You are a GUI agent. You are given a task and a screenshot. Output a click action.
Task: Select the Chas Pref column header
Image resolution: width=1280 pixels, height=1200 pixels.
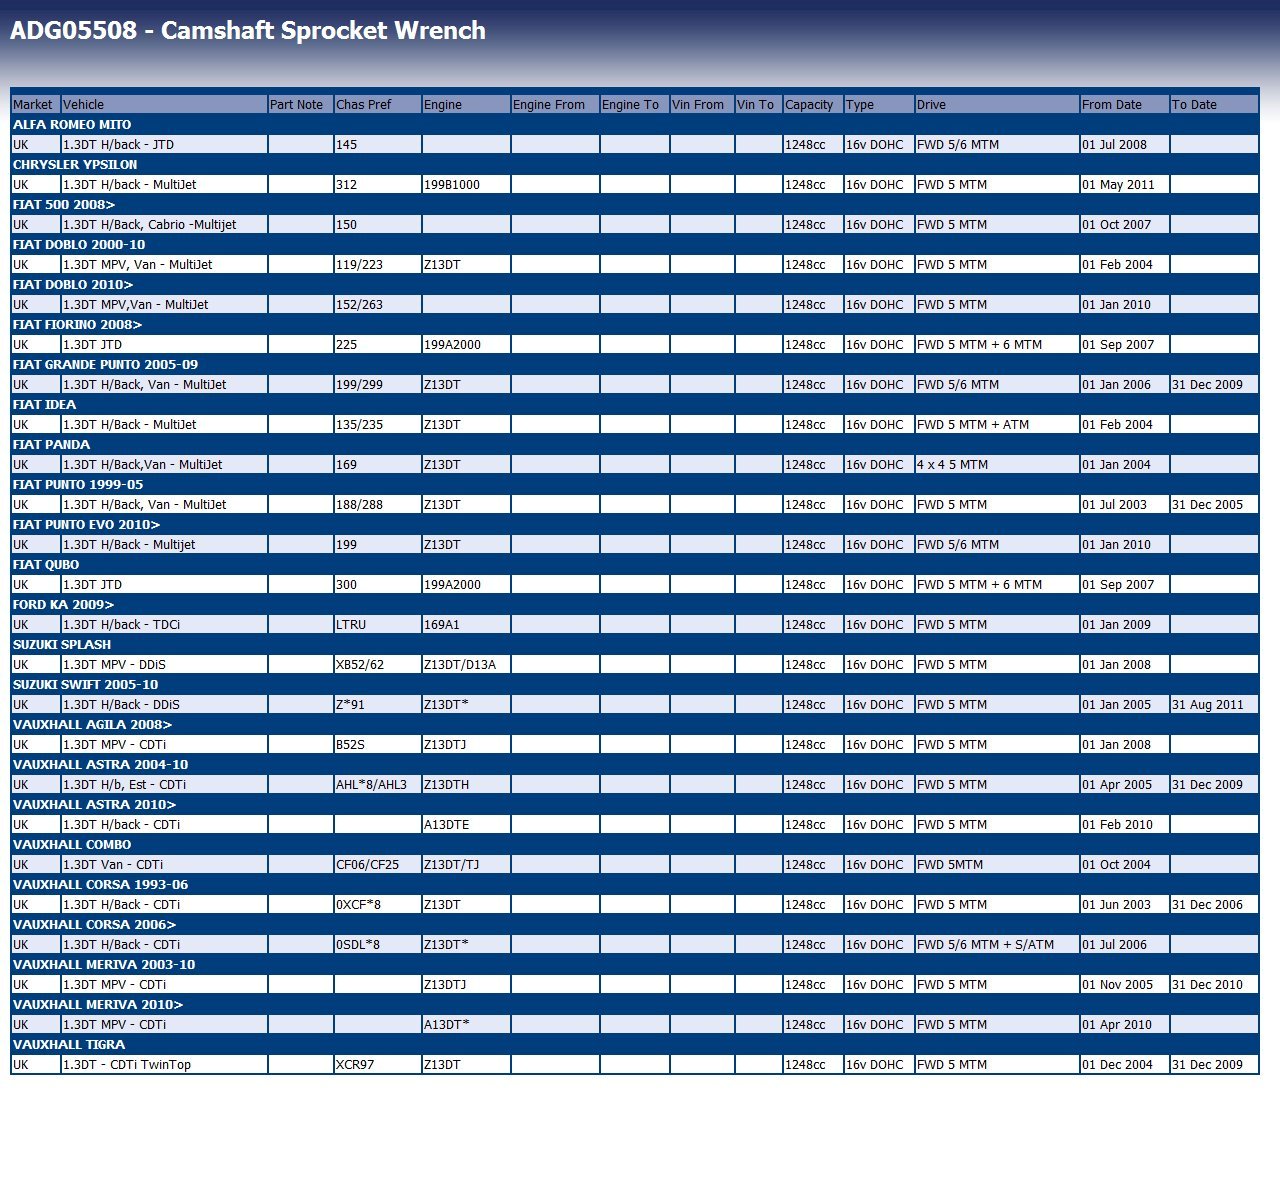pyautogui.click(x=377, y=104)
